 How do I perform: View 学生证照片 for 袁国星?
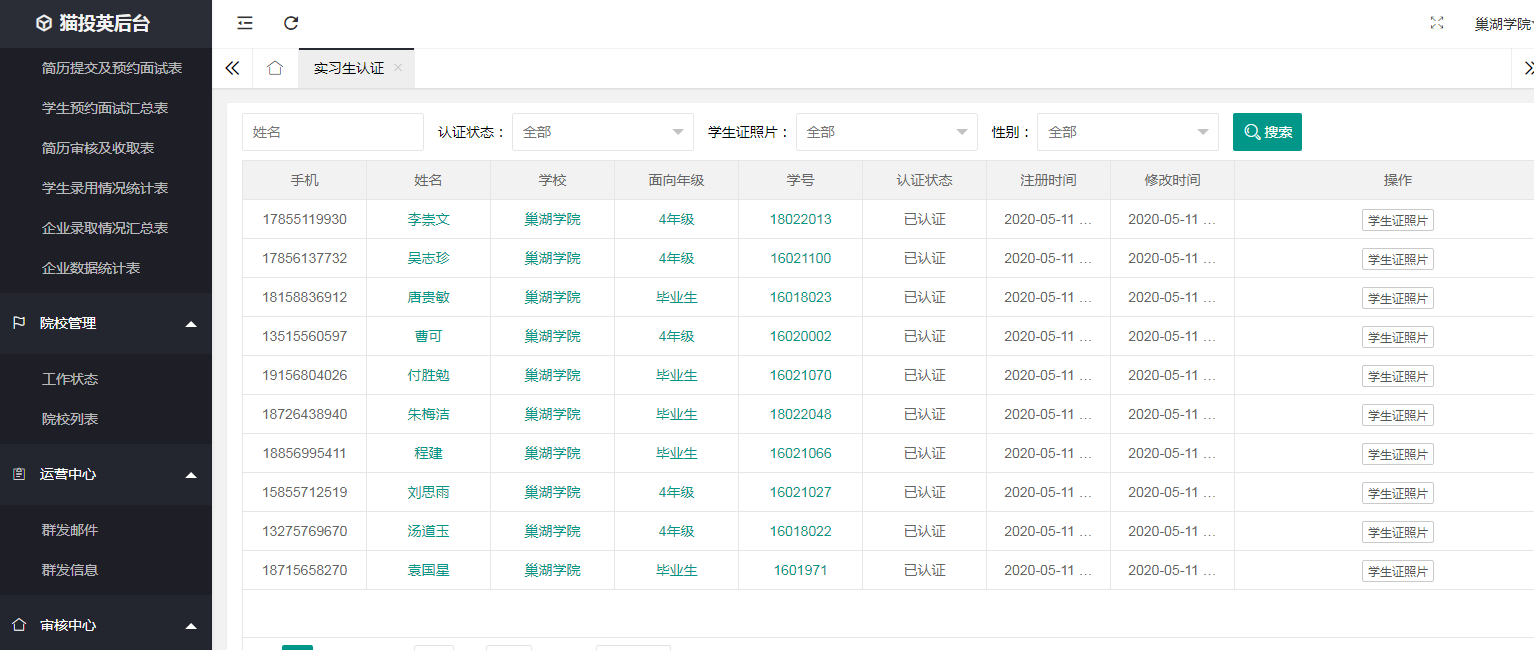pos(1397,571)
